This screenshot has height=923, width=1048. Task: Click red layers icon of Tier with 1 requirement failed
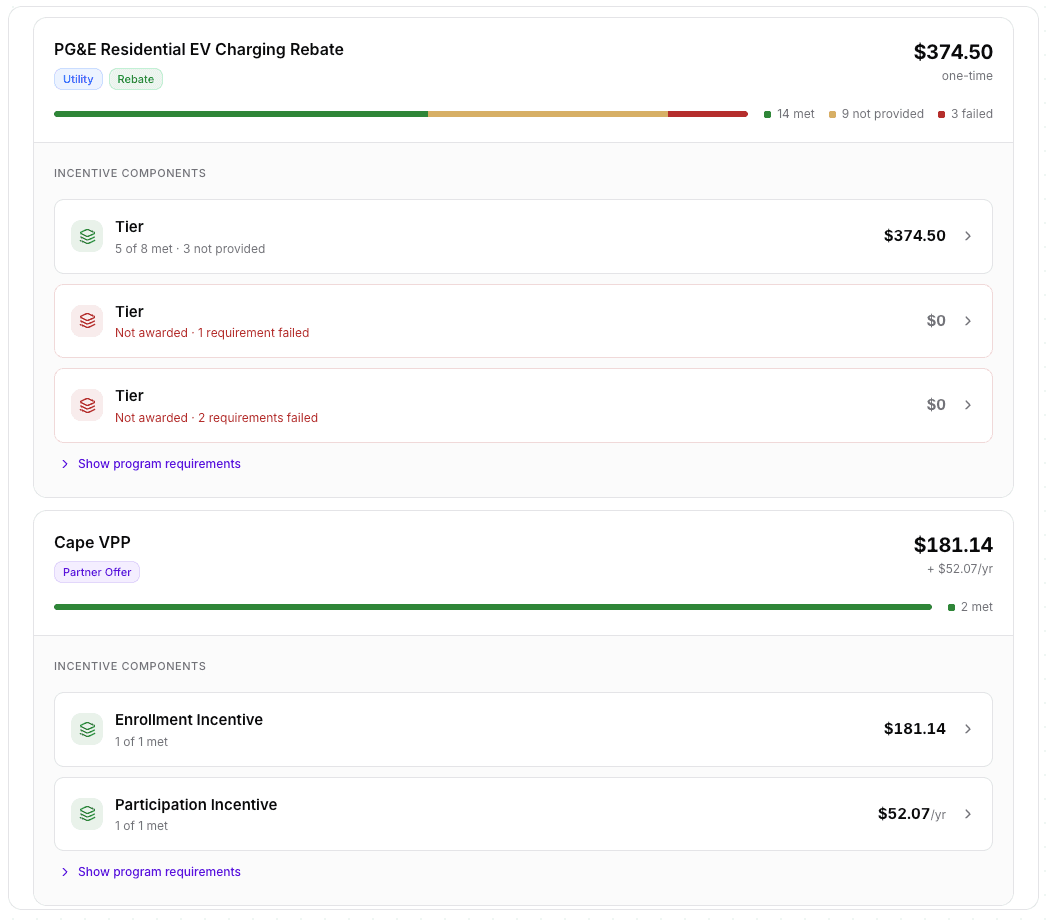click(87, 321)
